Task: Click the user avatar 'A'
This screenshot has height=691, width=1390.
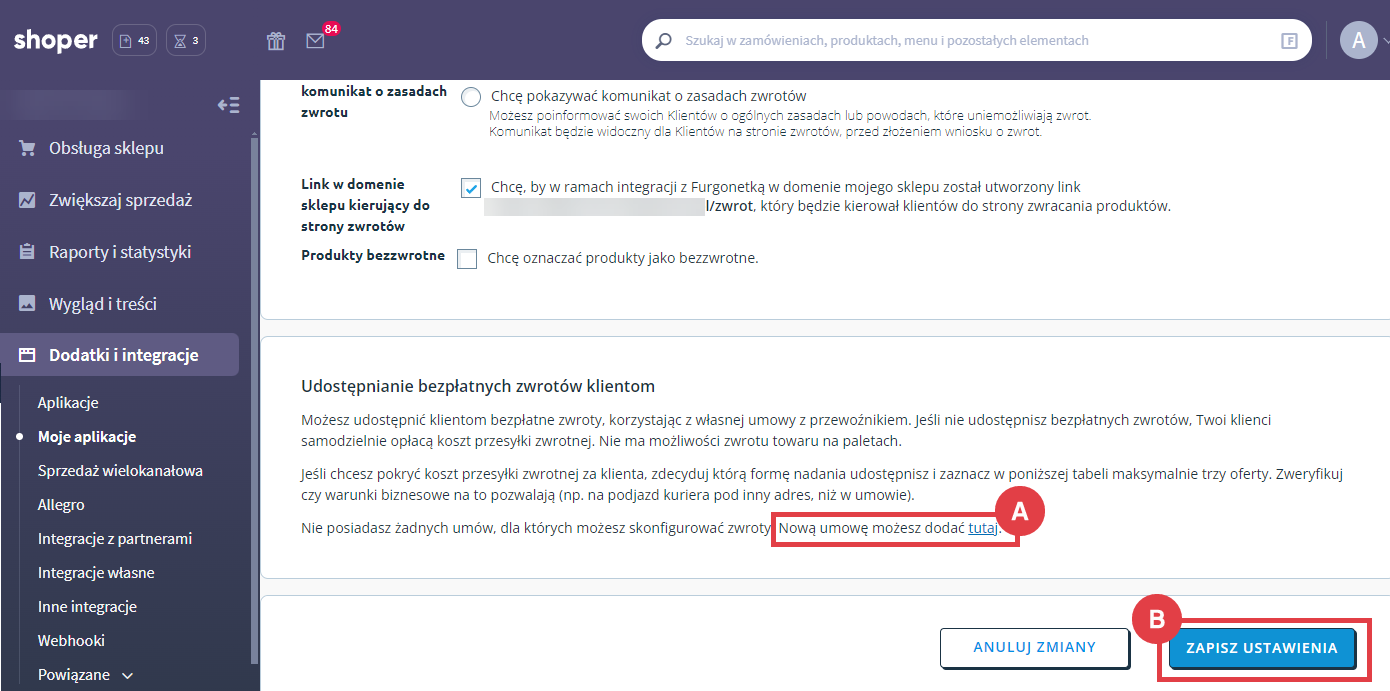Action: (1357, 41)
